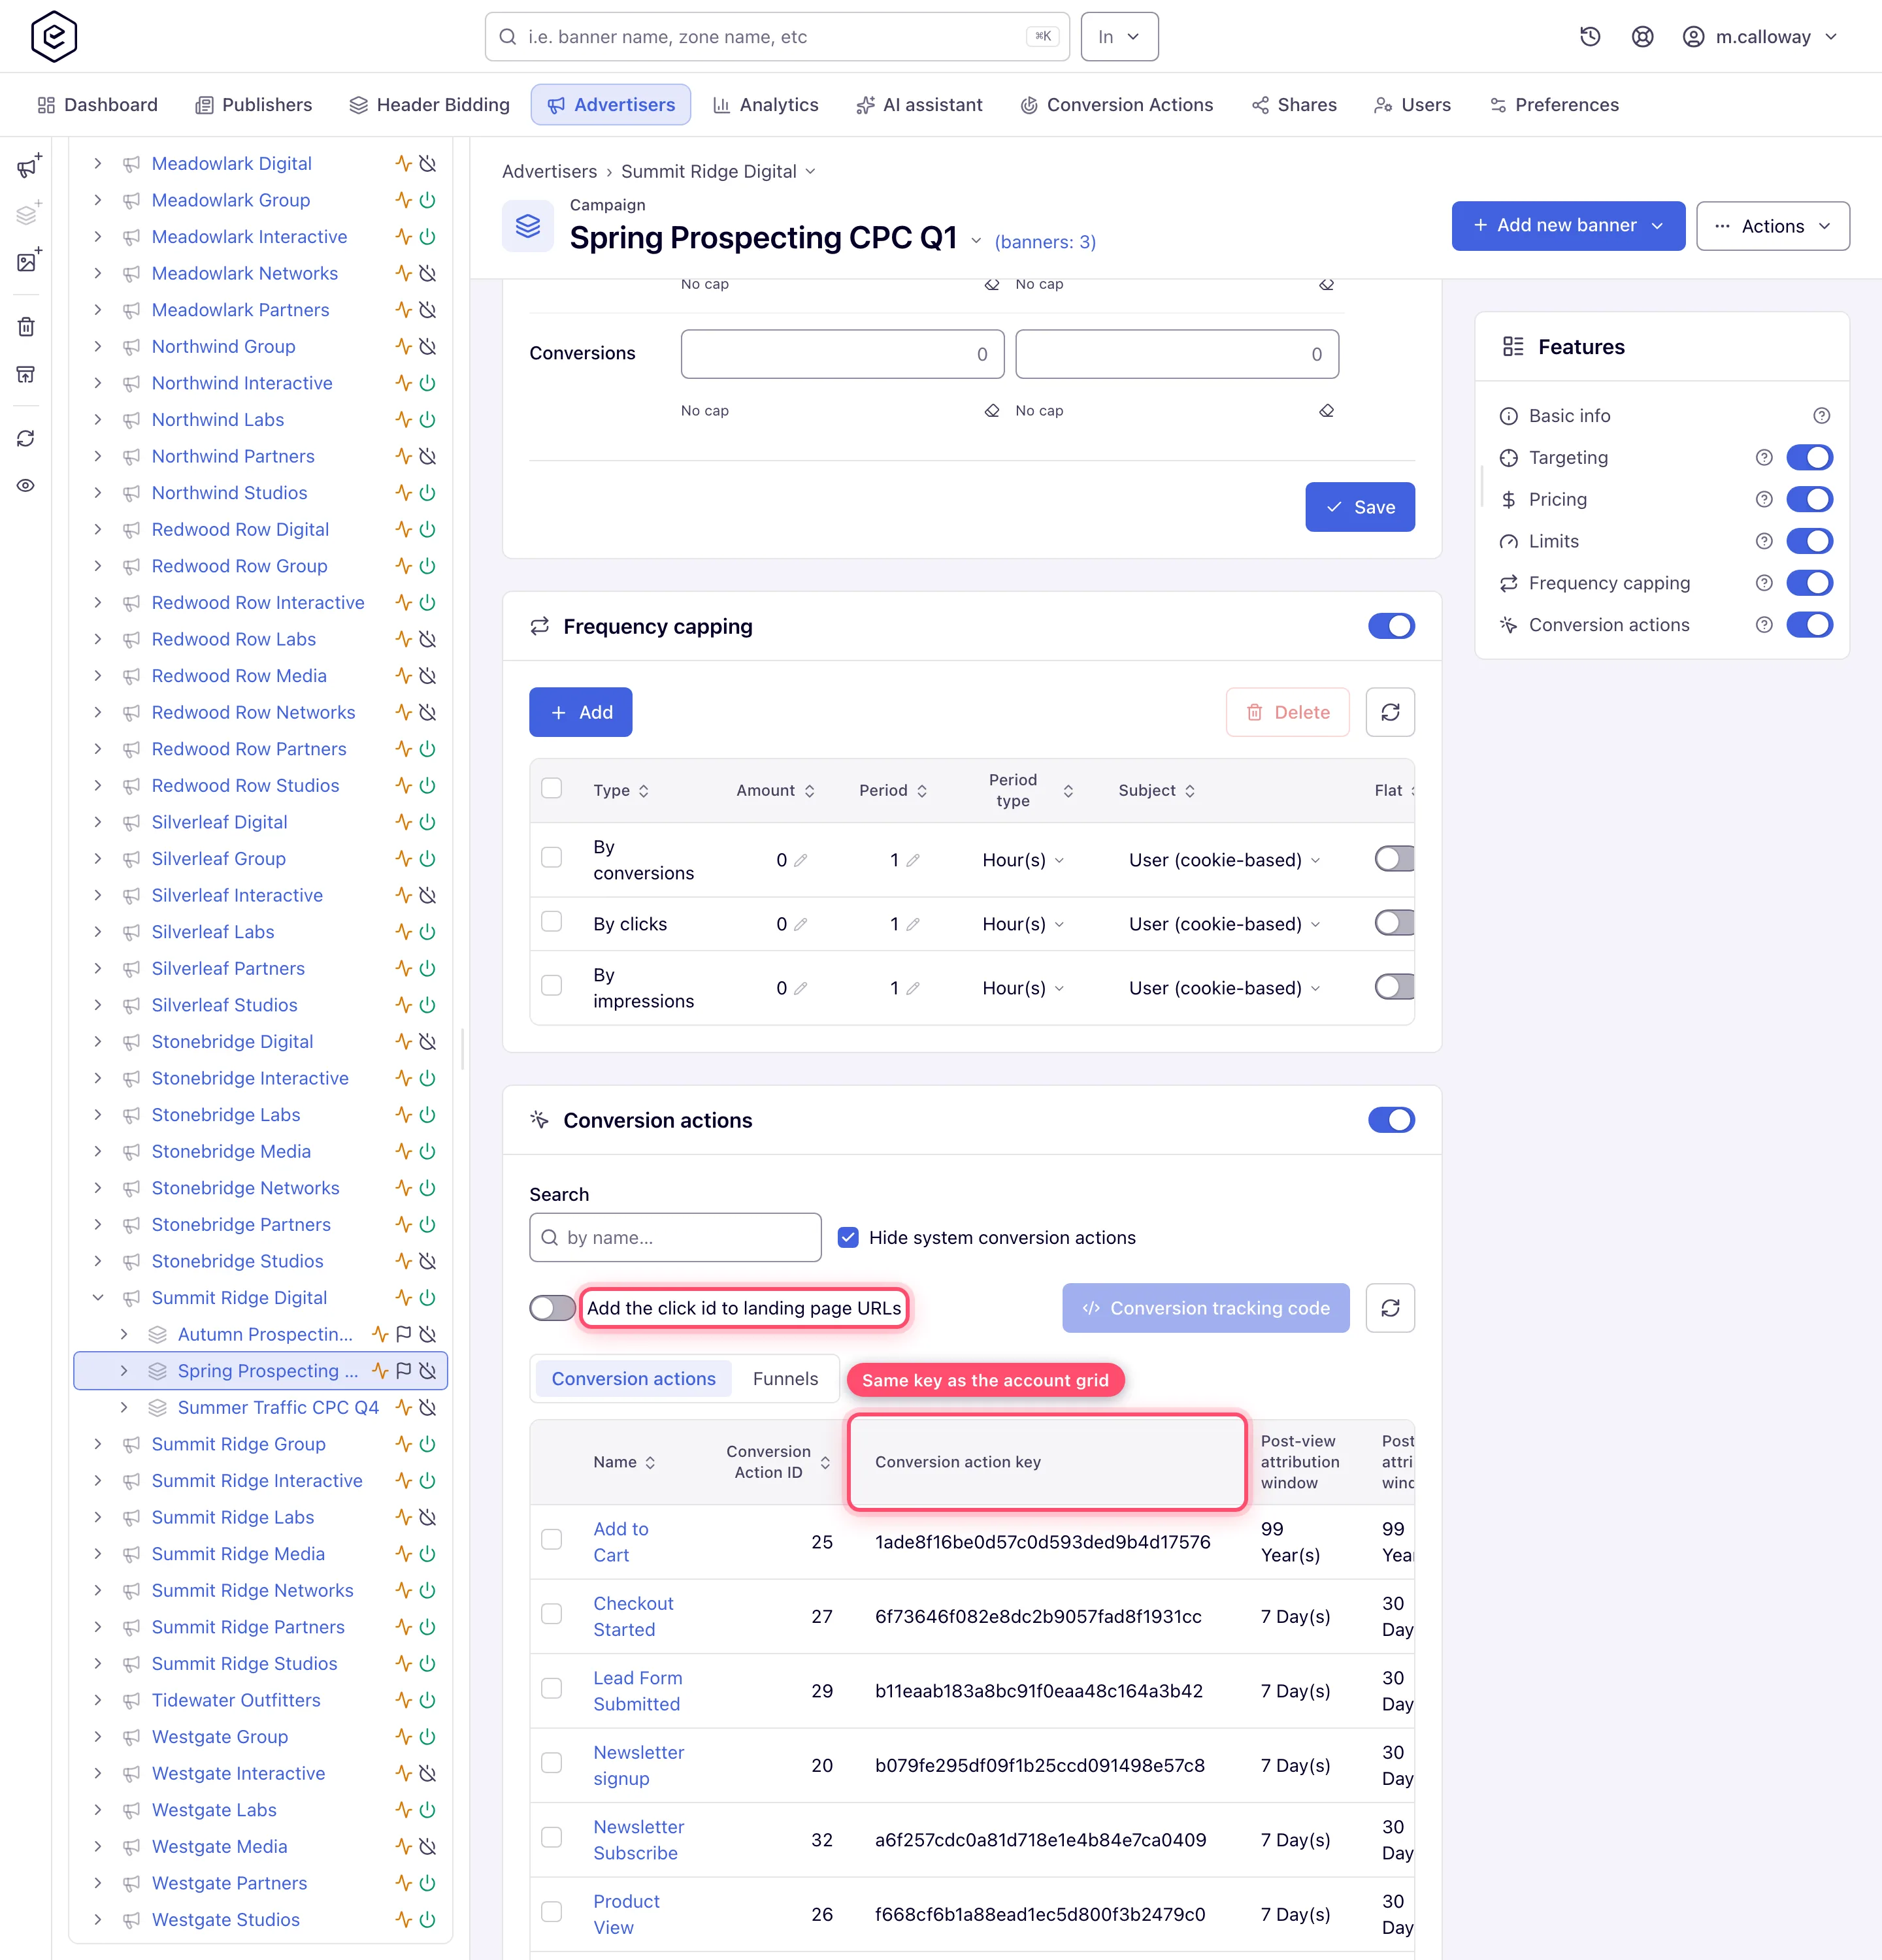Open Stonebridge Media advertiser
The image size is (1882, 1960).
pyautogui.click(x=231, y=1151)
